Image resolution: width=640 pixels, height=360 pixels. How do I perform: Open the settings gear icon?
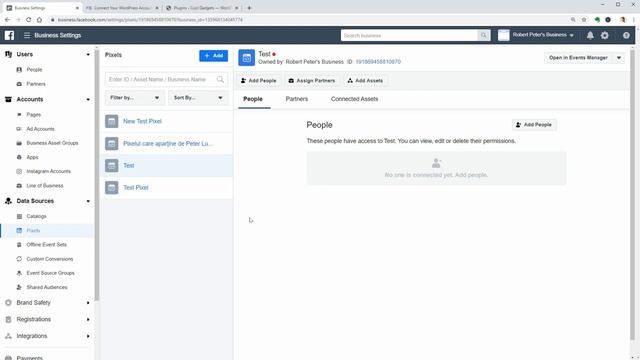coord(604,36)
